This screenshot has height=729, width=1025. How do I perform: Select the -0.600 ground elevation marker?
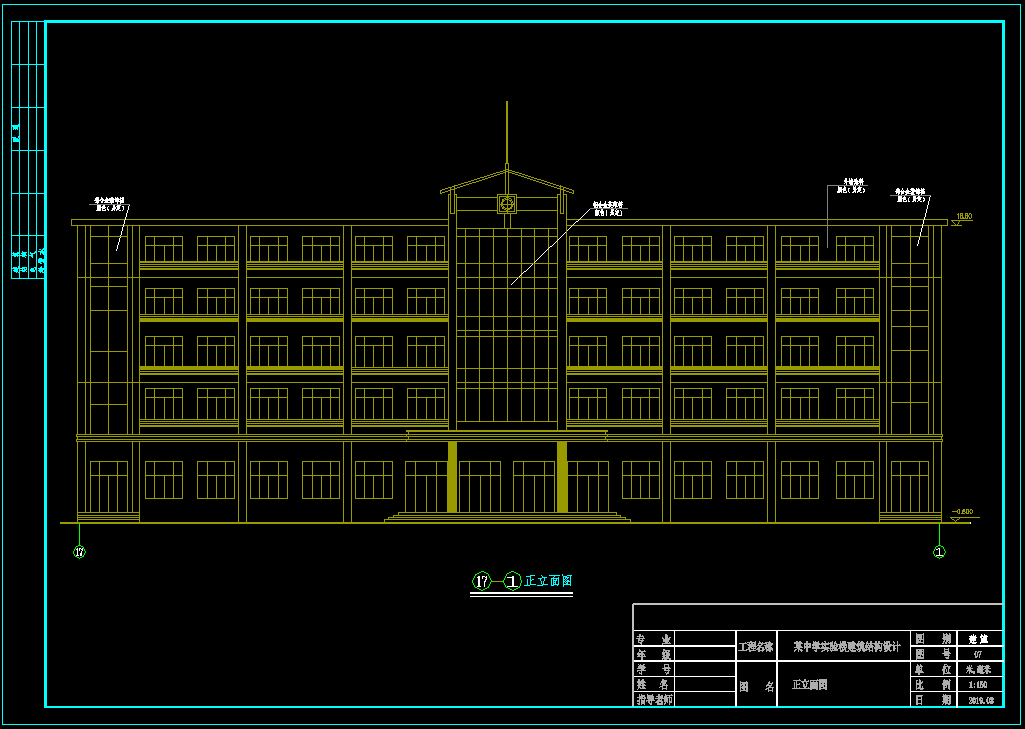coord(962,513)
